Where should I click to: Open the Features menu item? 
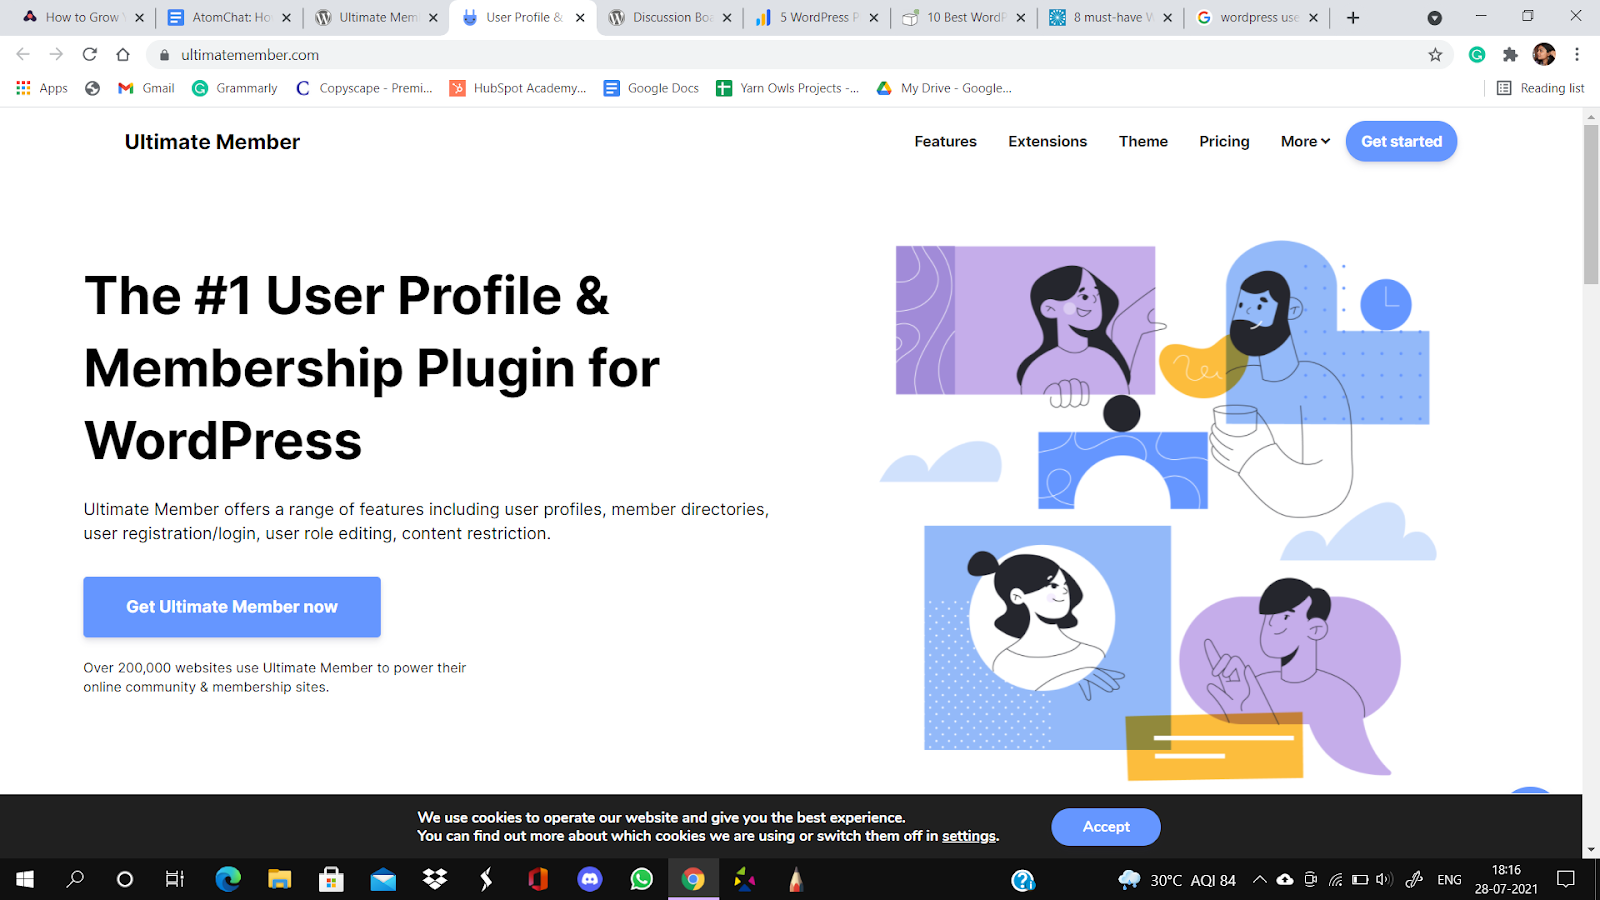[x=945, y=141]
